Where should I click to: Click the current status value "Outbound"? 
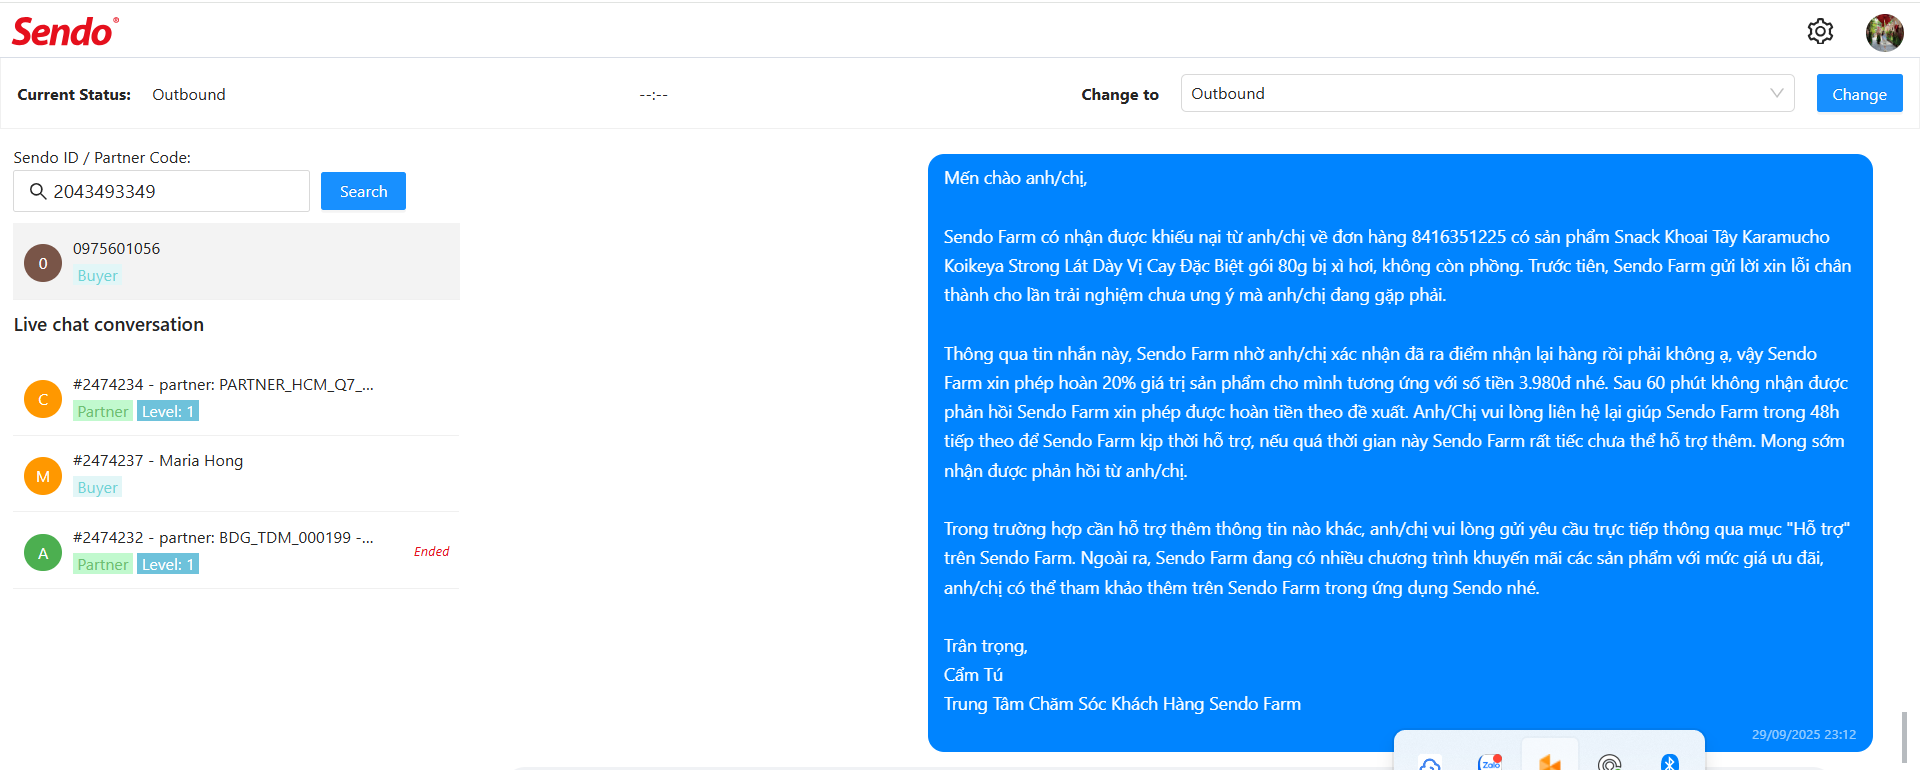pos(189,94)
